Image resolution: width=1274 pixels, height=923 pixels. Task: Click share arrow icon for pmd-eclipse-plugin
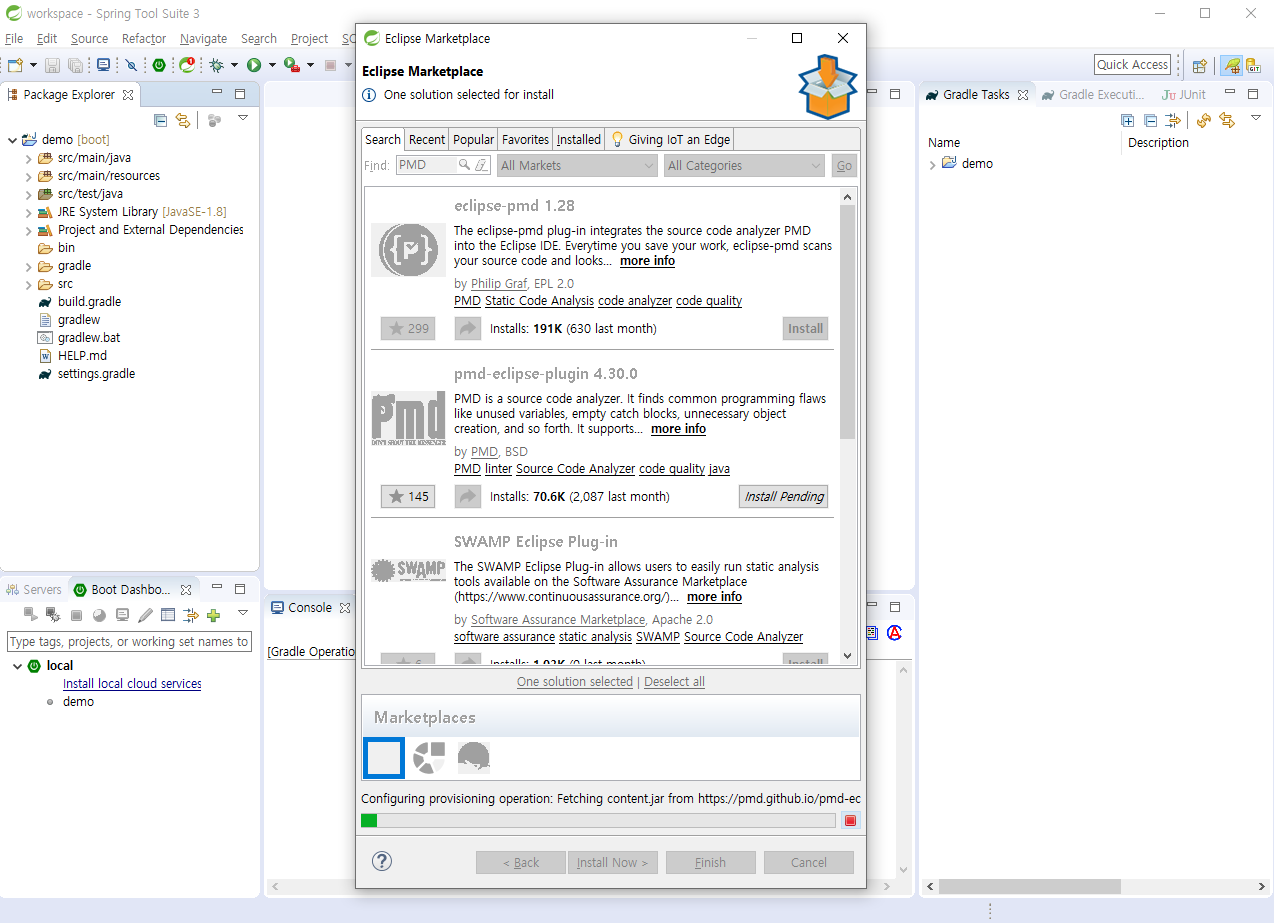pos(468,496)
